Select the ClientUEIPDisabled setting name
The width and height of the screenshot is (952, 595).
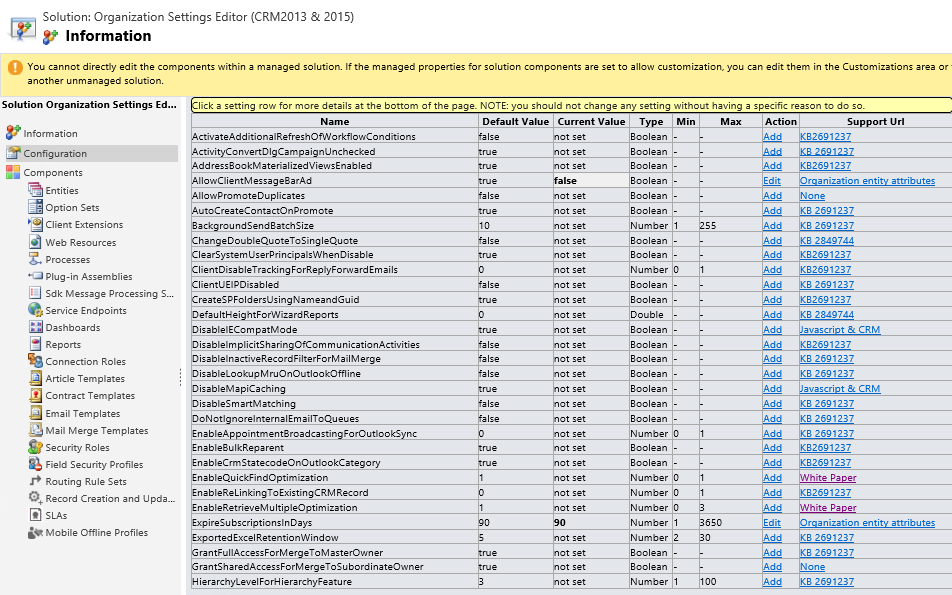pyautogui.click(x=236, y=284)
